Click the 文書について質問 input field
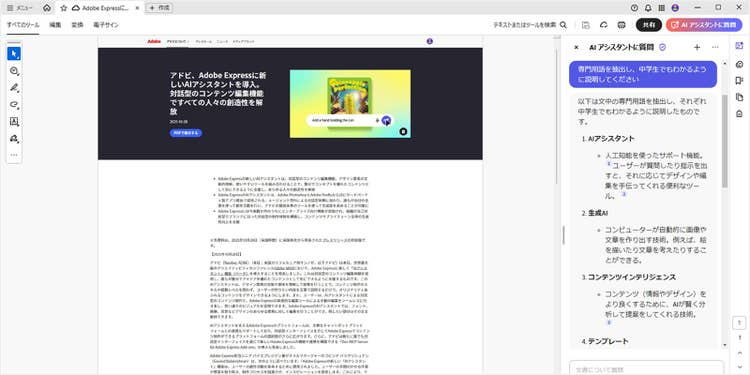The width and height of the screenshot is (750, 375). click(646, 368)
